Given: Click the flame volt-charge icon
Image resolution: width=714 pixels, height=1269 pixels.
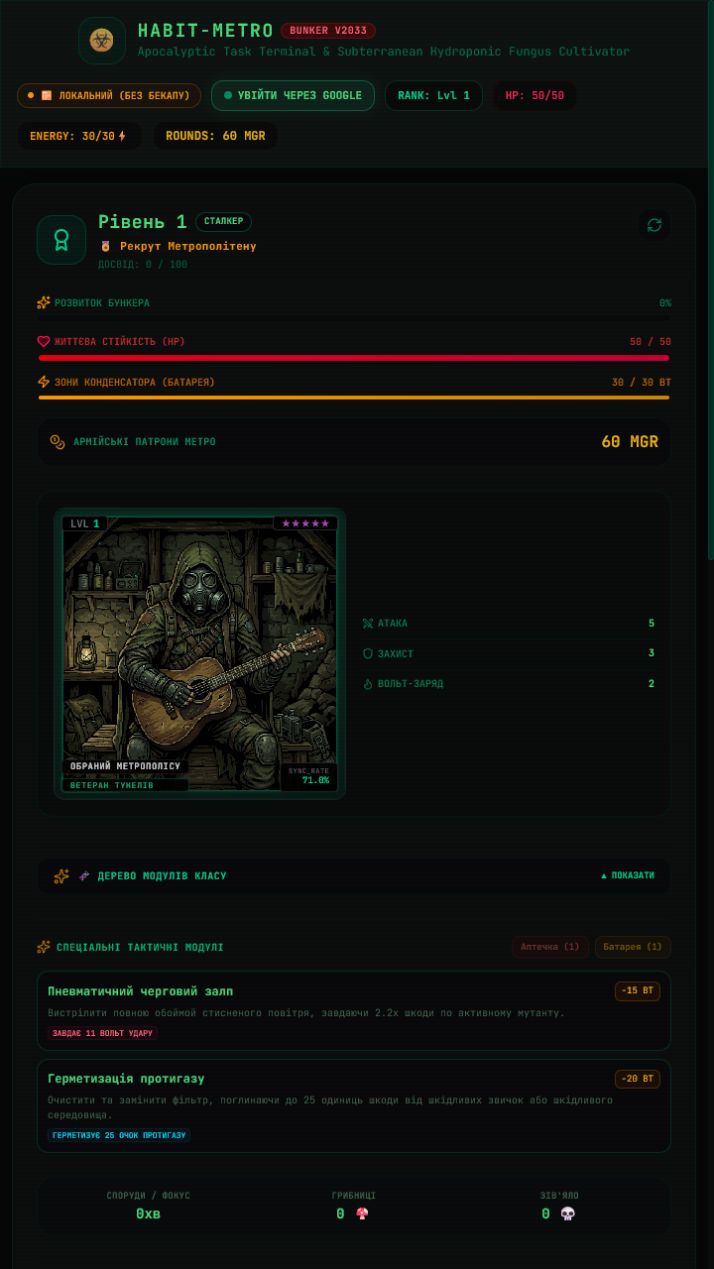Looking at the screenshot, I should [x=367, y=684].
